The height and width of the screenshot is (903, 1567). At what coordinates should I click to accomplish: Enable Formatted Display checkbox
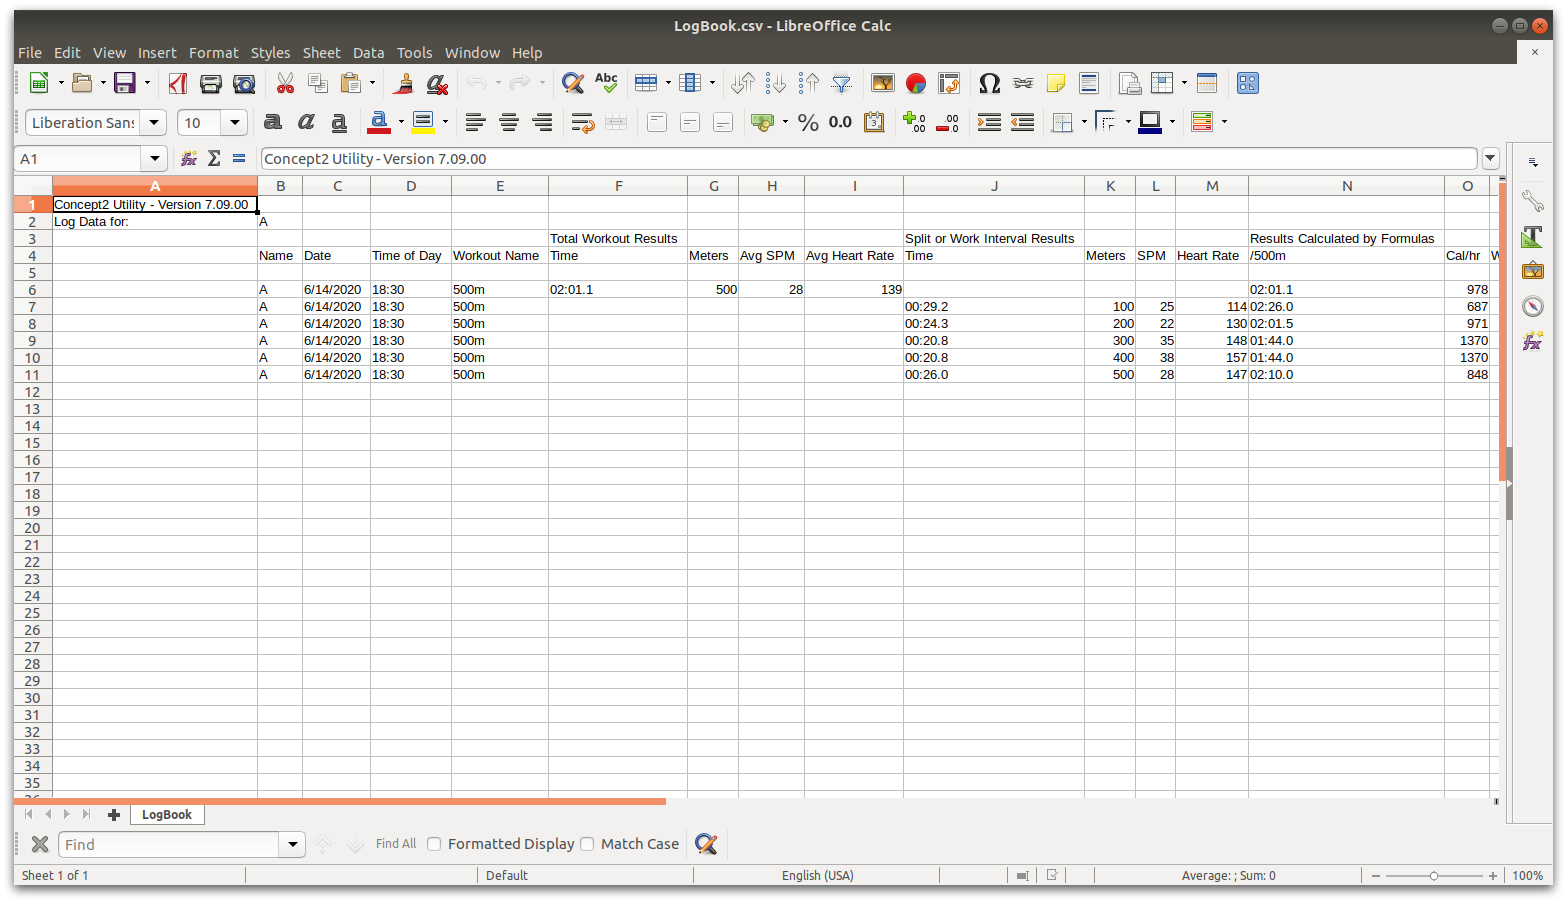point(434,844)
